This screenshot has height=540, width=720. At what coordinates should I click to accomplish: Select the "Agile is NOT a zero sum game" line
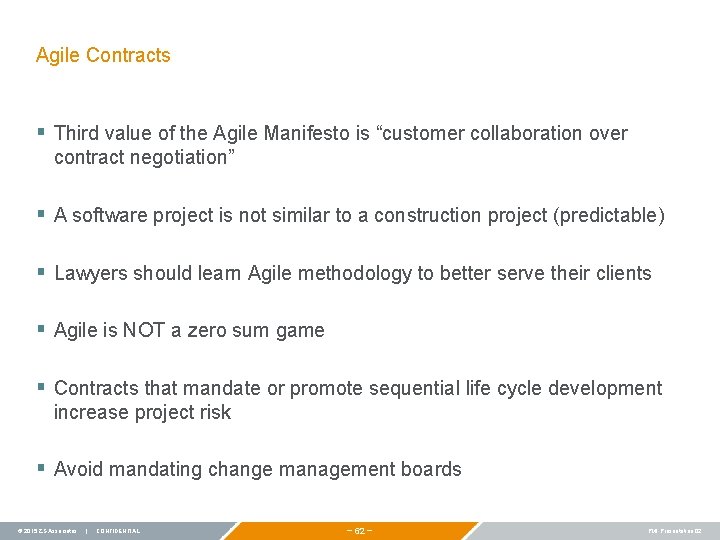pyautogui.click(x=189, y=331)
